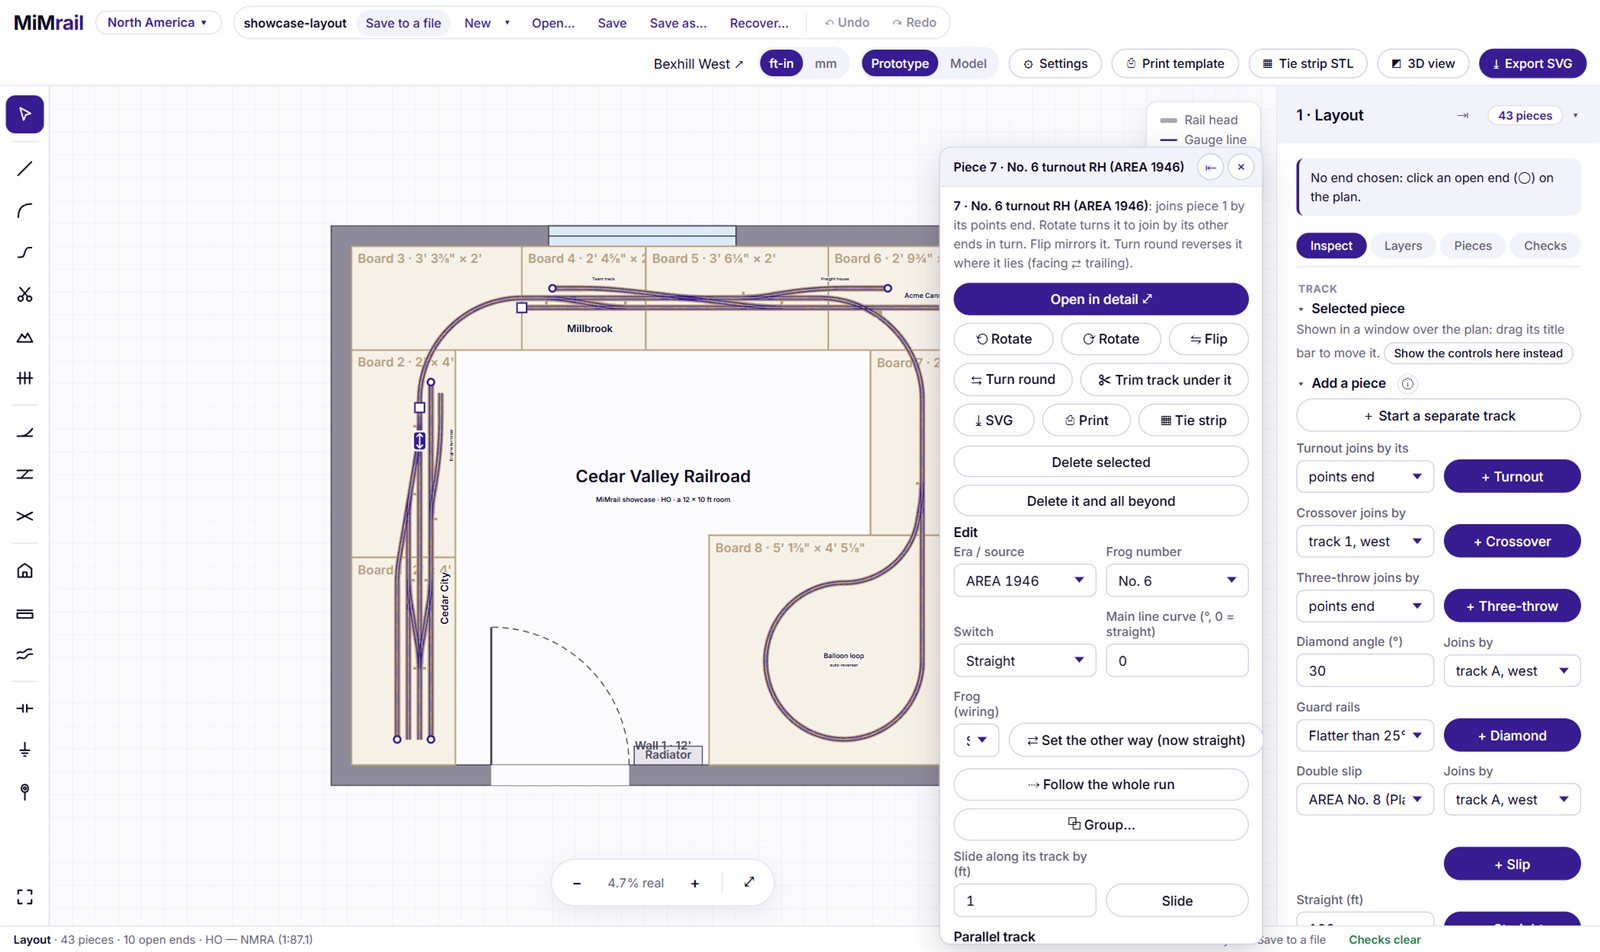Select the building house tool
The height and width of the screenshot is (952, 1600).
[x=25, y=571]
